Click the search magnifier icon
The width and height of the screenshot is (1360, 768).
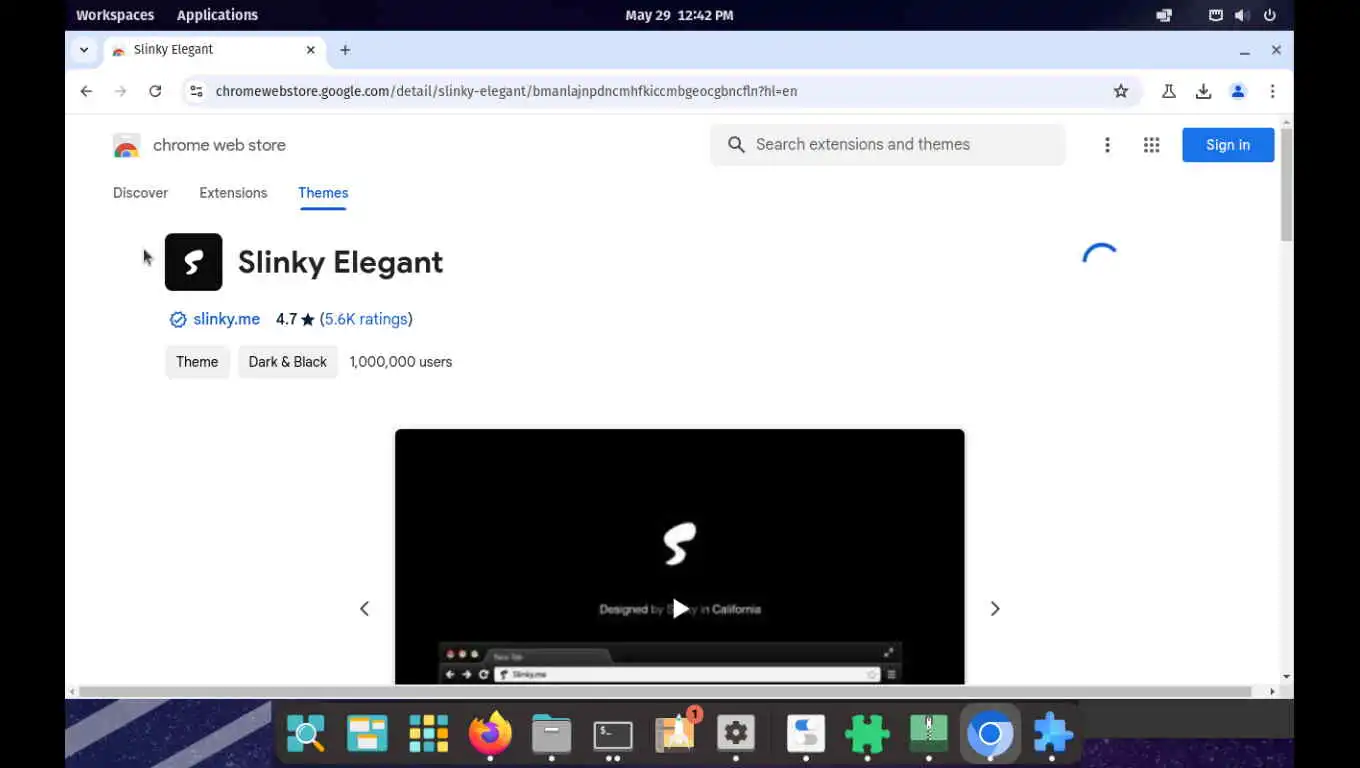[x=736, y=145]
